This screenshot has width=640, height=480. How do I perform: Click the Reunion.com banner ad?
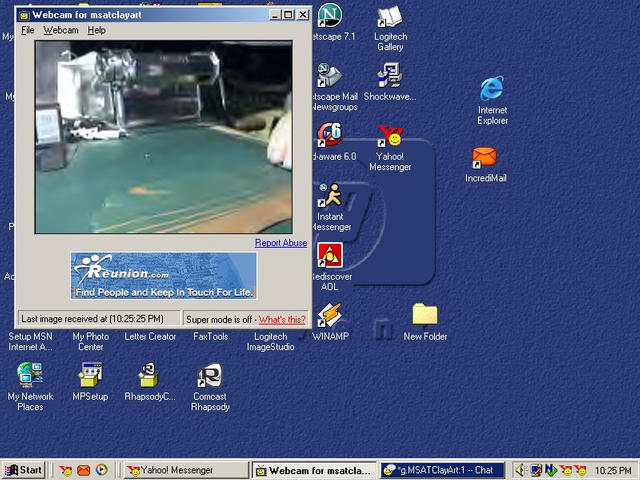(163, 276)
